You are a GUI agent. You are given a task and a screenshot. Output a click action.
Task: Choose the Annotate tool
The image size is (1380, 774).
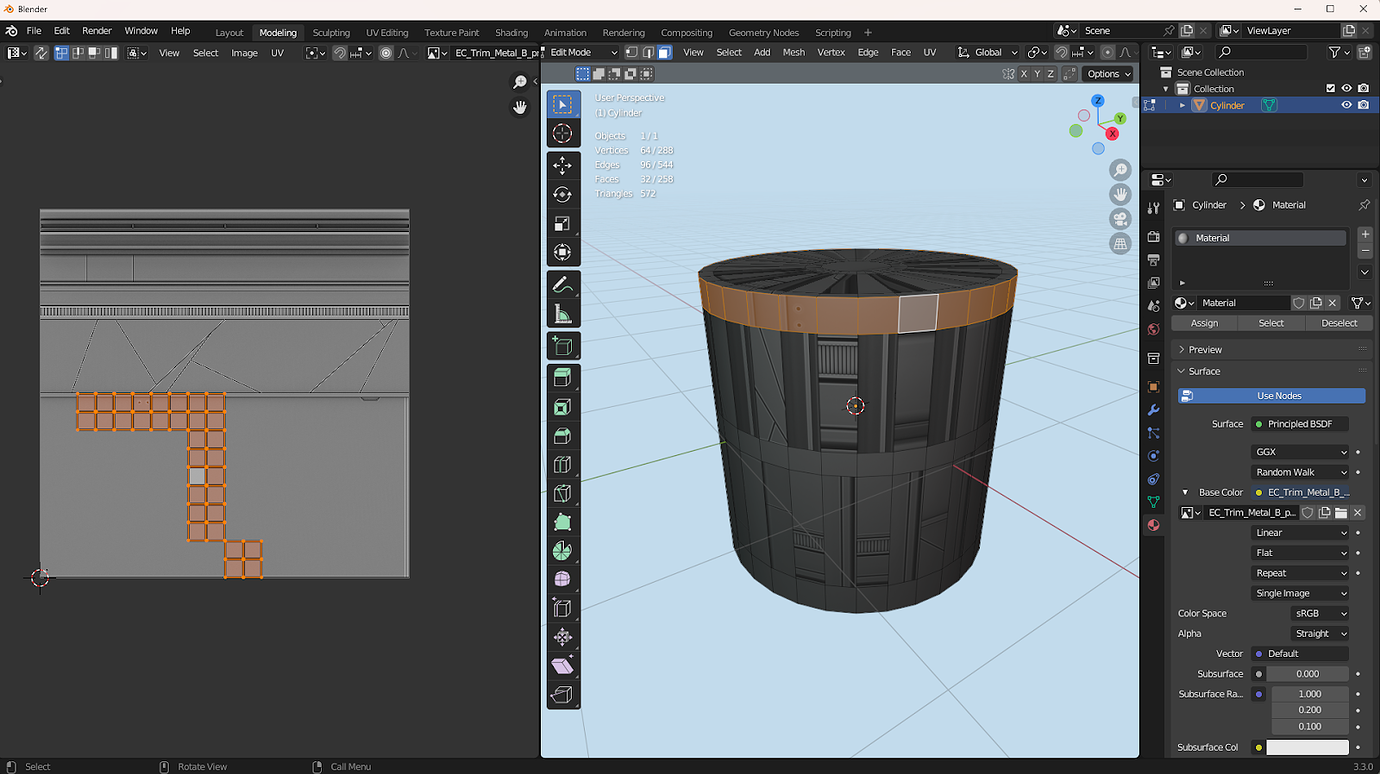click(x=563, y=285)
